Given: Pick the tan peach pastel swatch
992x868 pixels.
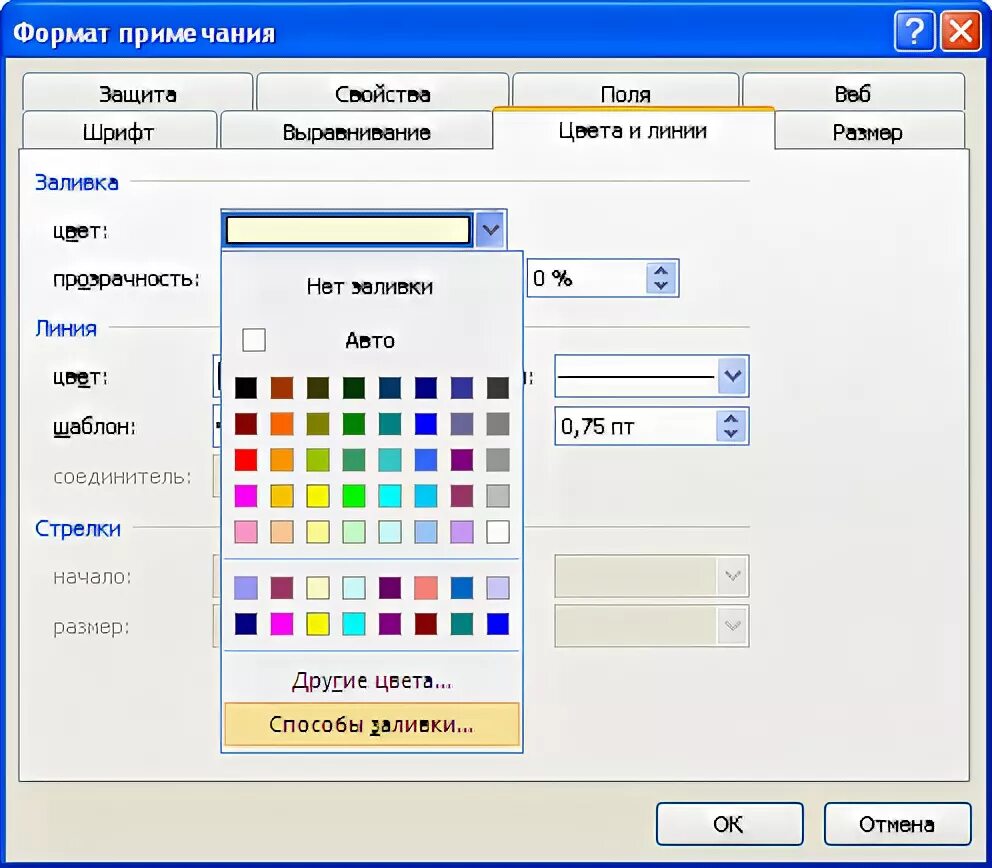Looking at the screenshot, I should tap(282, 532).
